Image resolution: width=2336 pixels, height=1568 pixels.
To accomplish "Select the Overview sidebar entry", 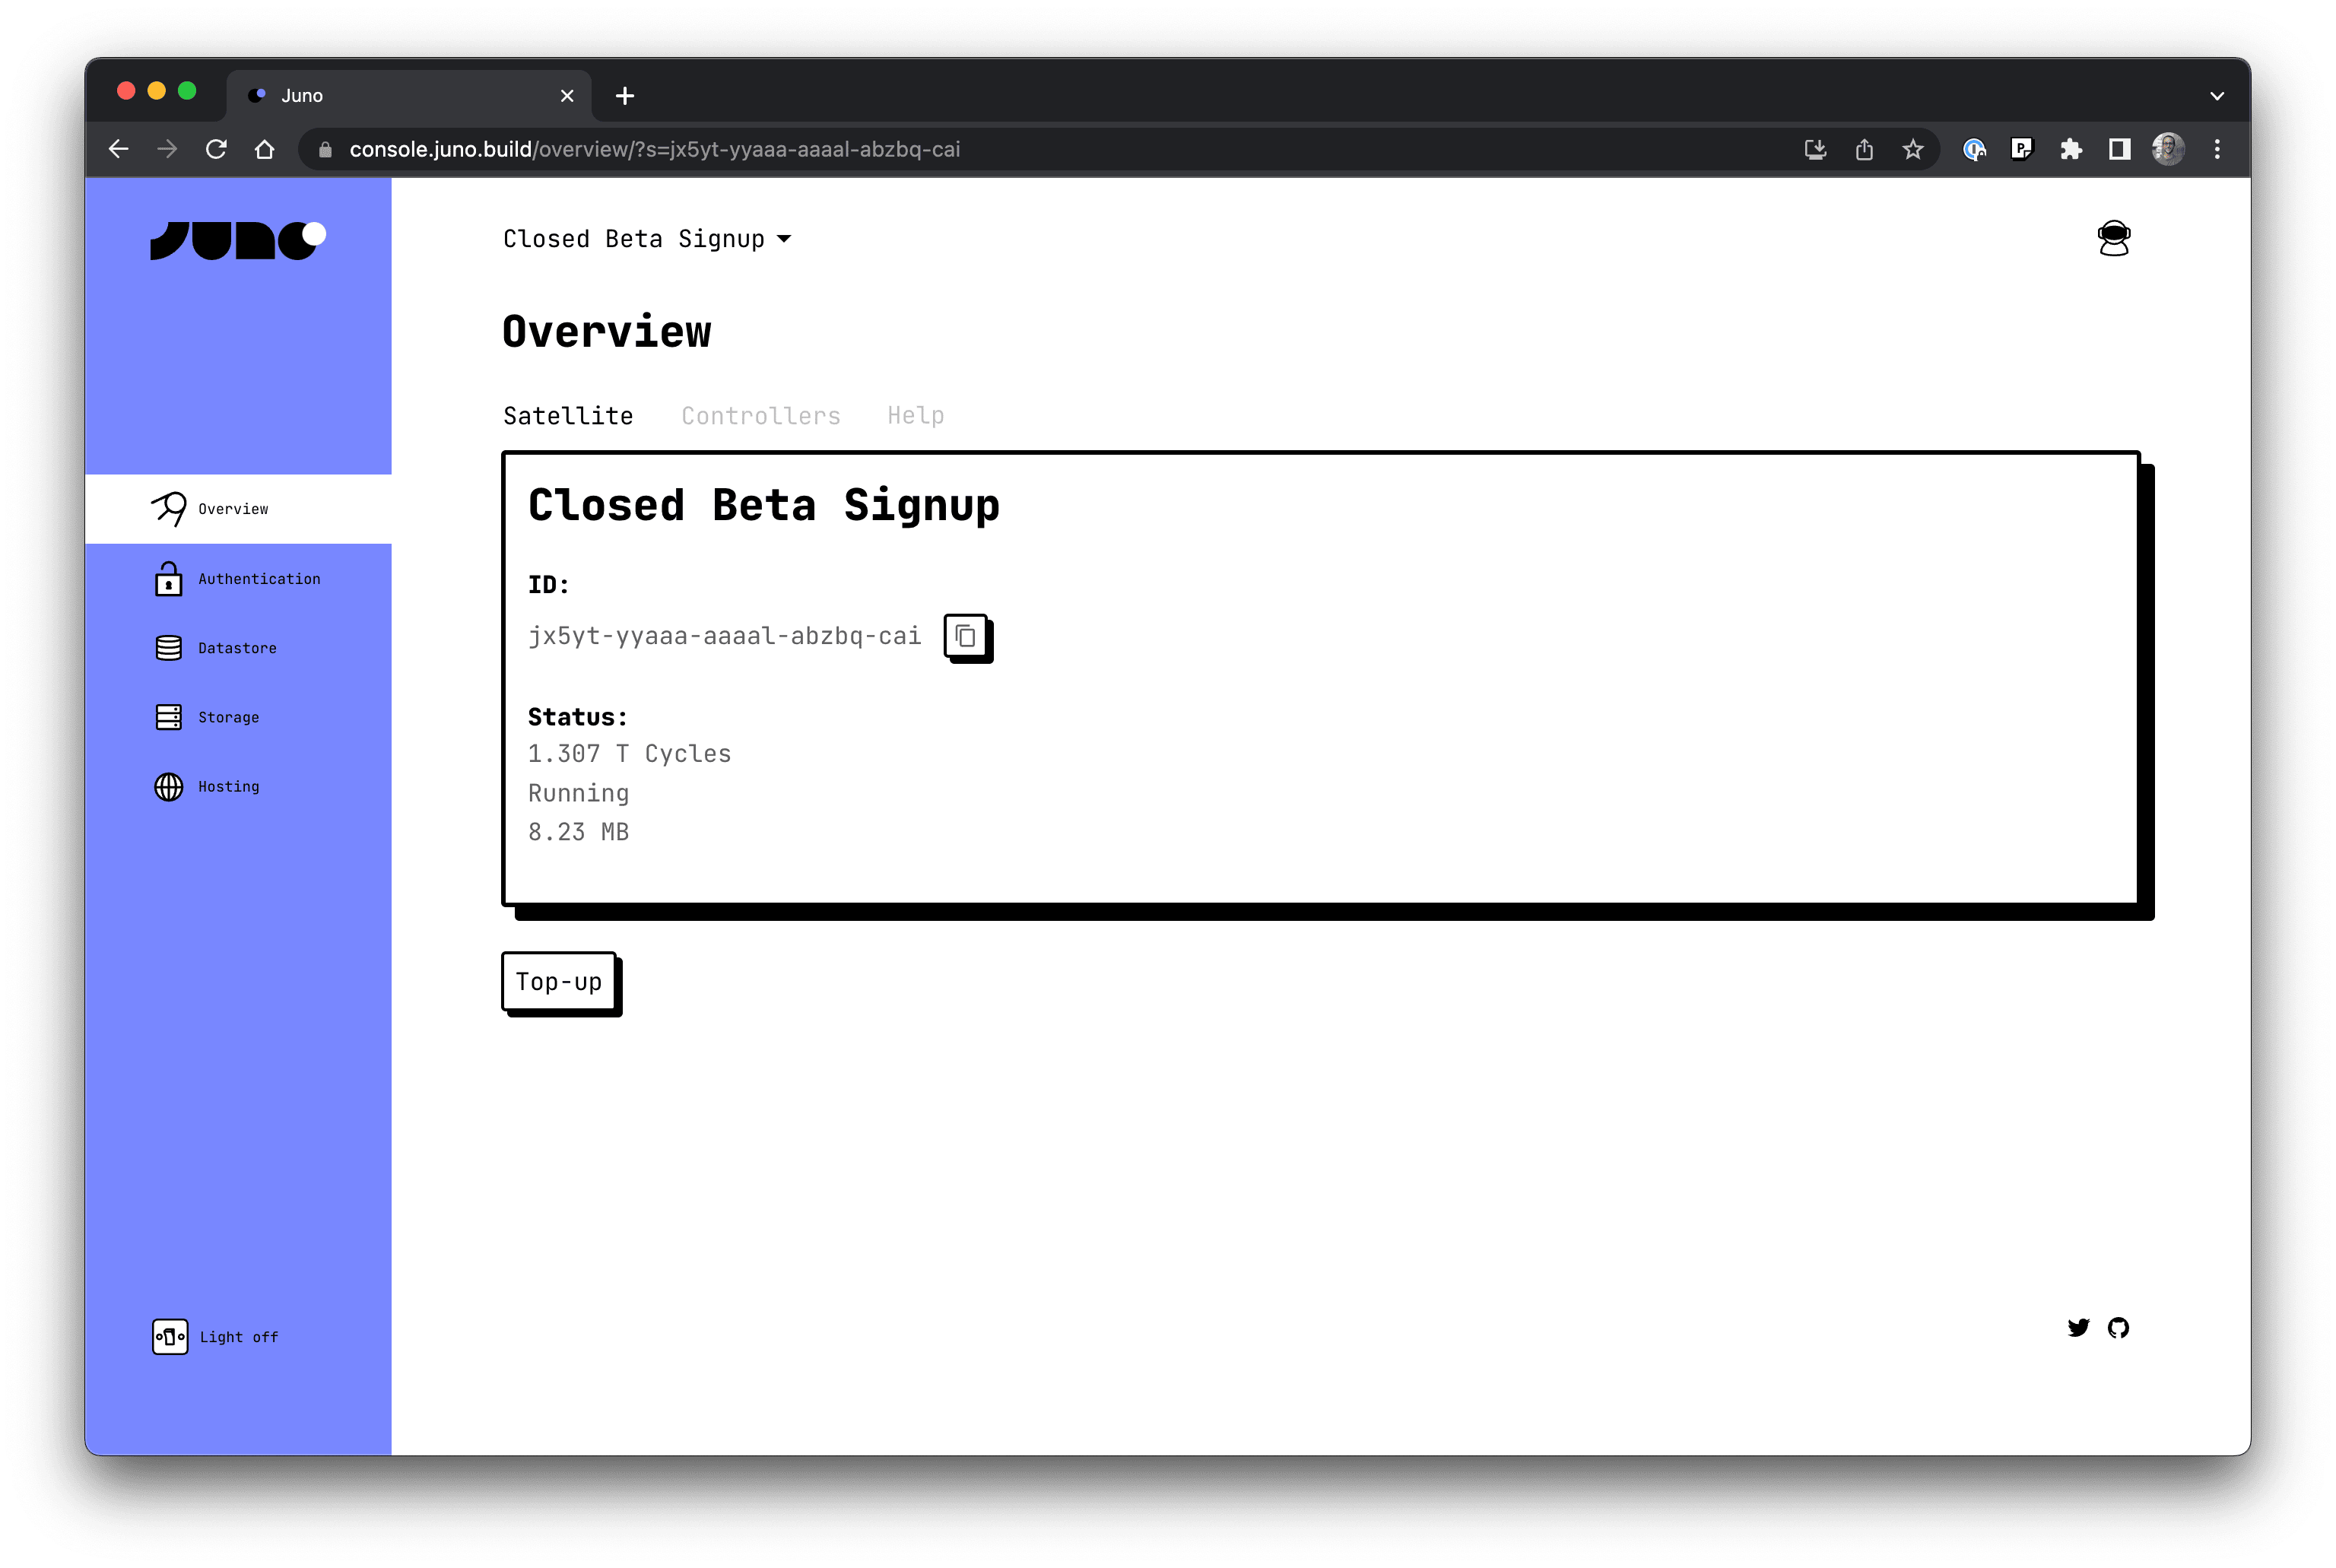I will pyautogui.click(x=233, y=508).
